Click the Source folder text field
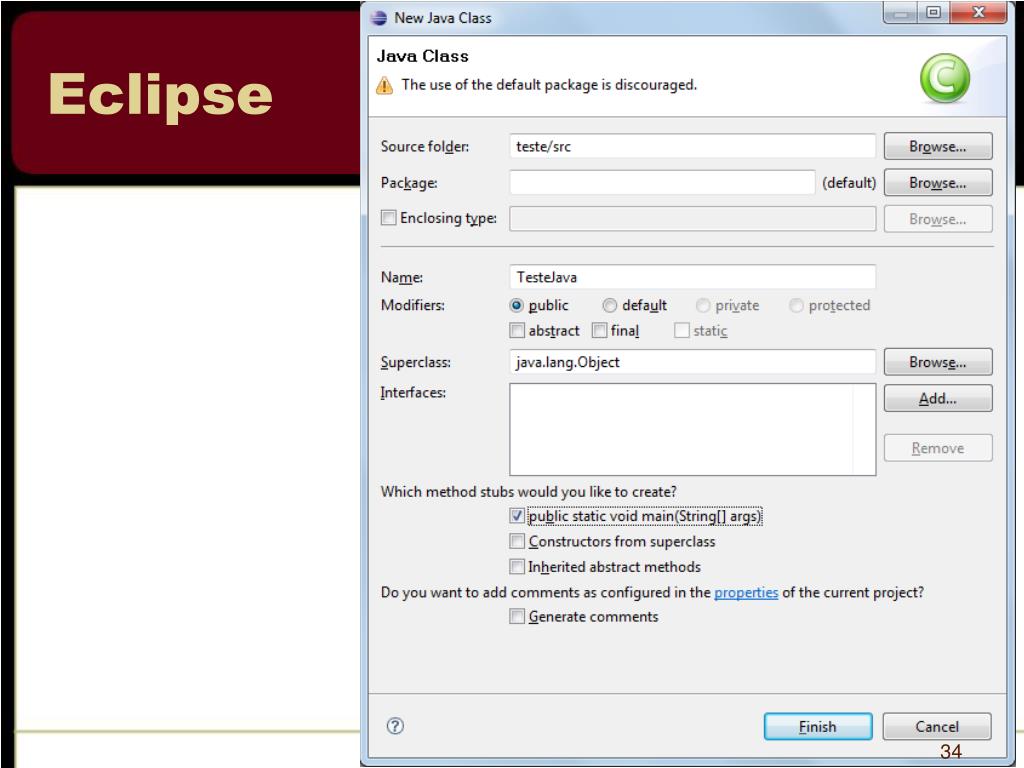The image size is (1024, 768). [x=692, y=146]
